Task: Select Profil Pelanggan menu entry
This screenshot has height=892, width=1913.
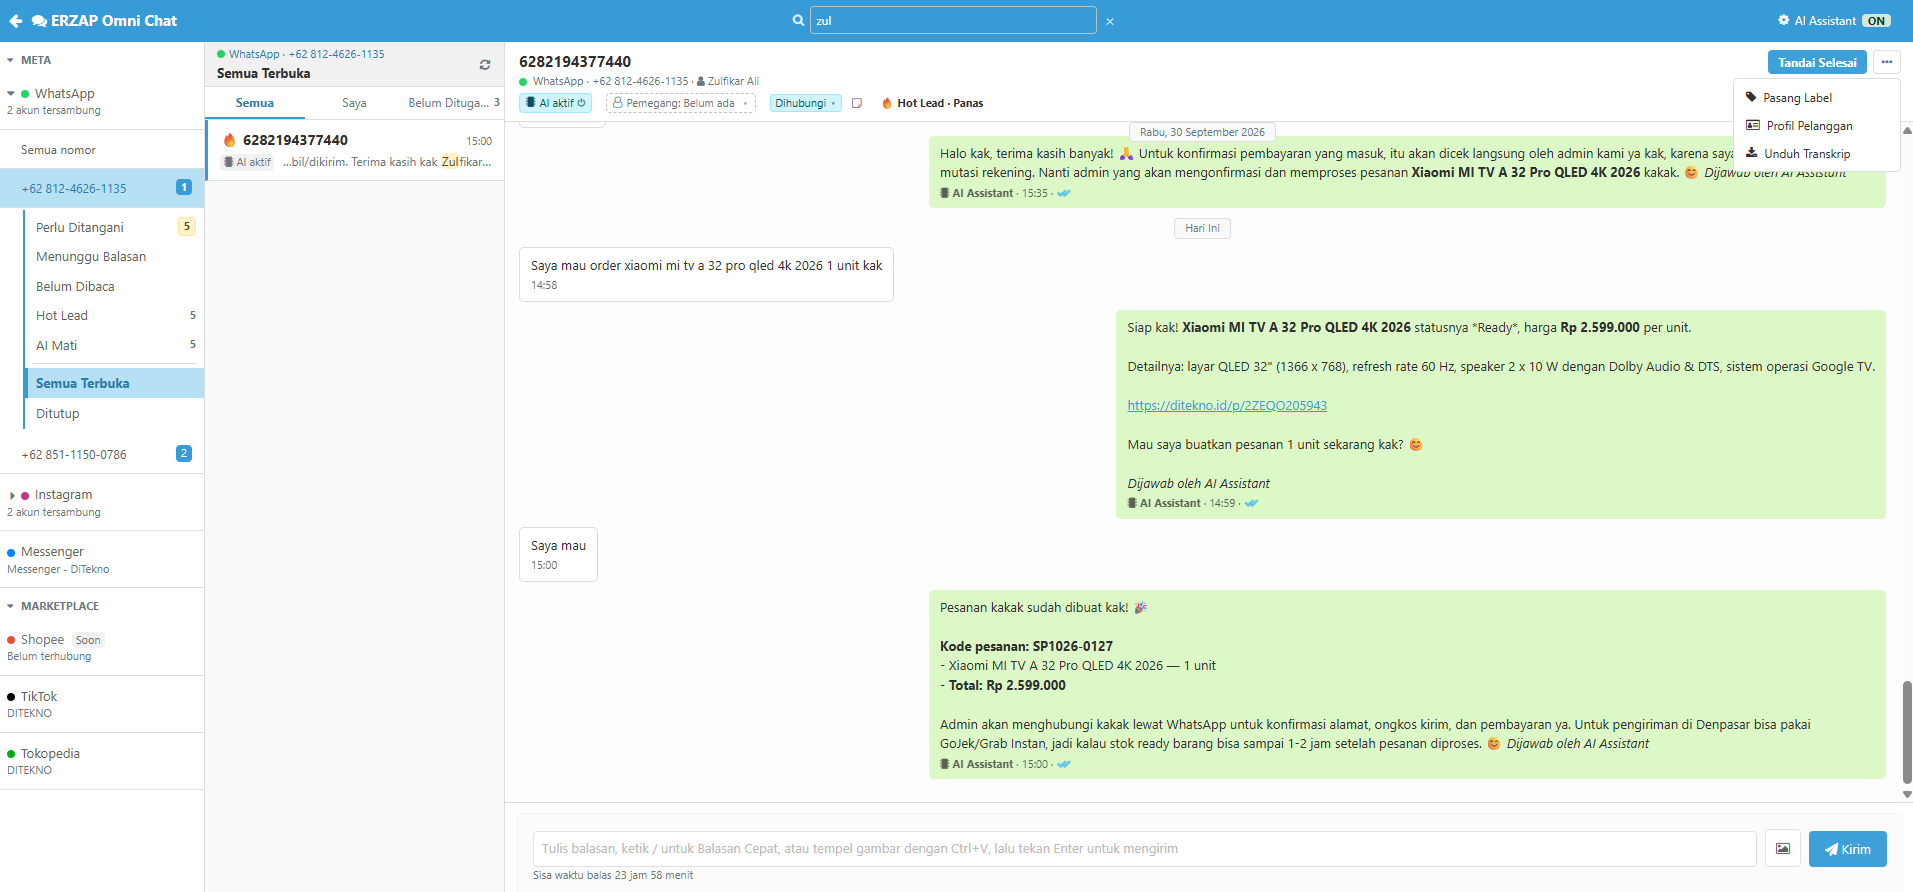Action: point(1817,126)
